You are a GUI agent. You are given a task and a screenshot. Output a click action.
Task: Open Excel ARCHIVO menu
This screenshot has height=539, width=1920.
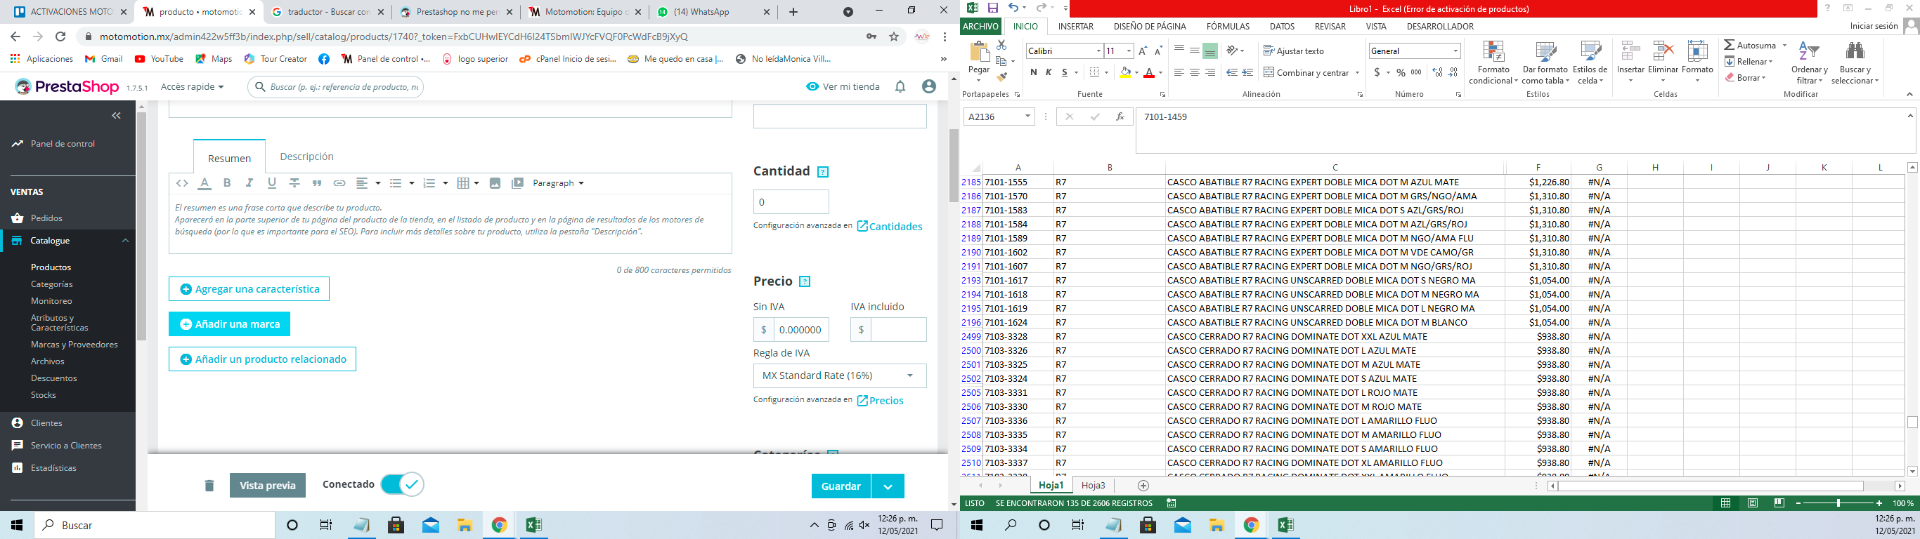[981, 26]
